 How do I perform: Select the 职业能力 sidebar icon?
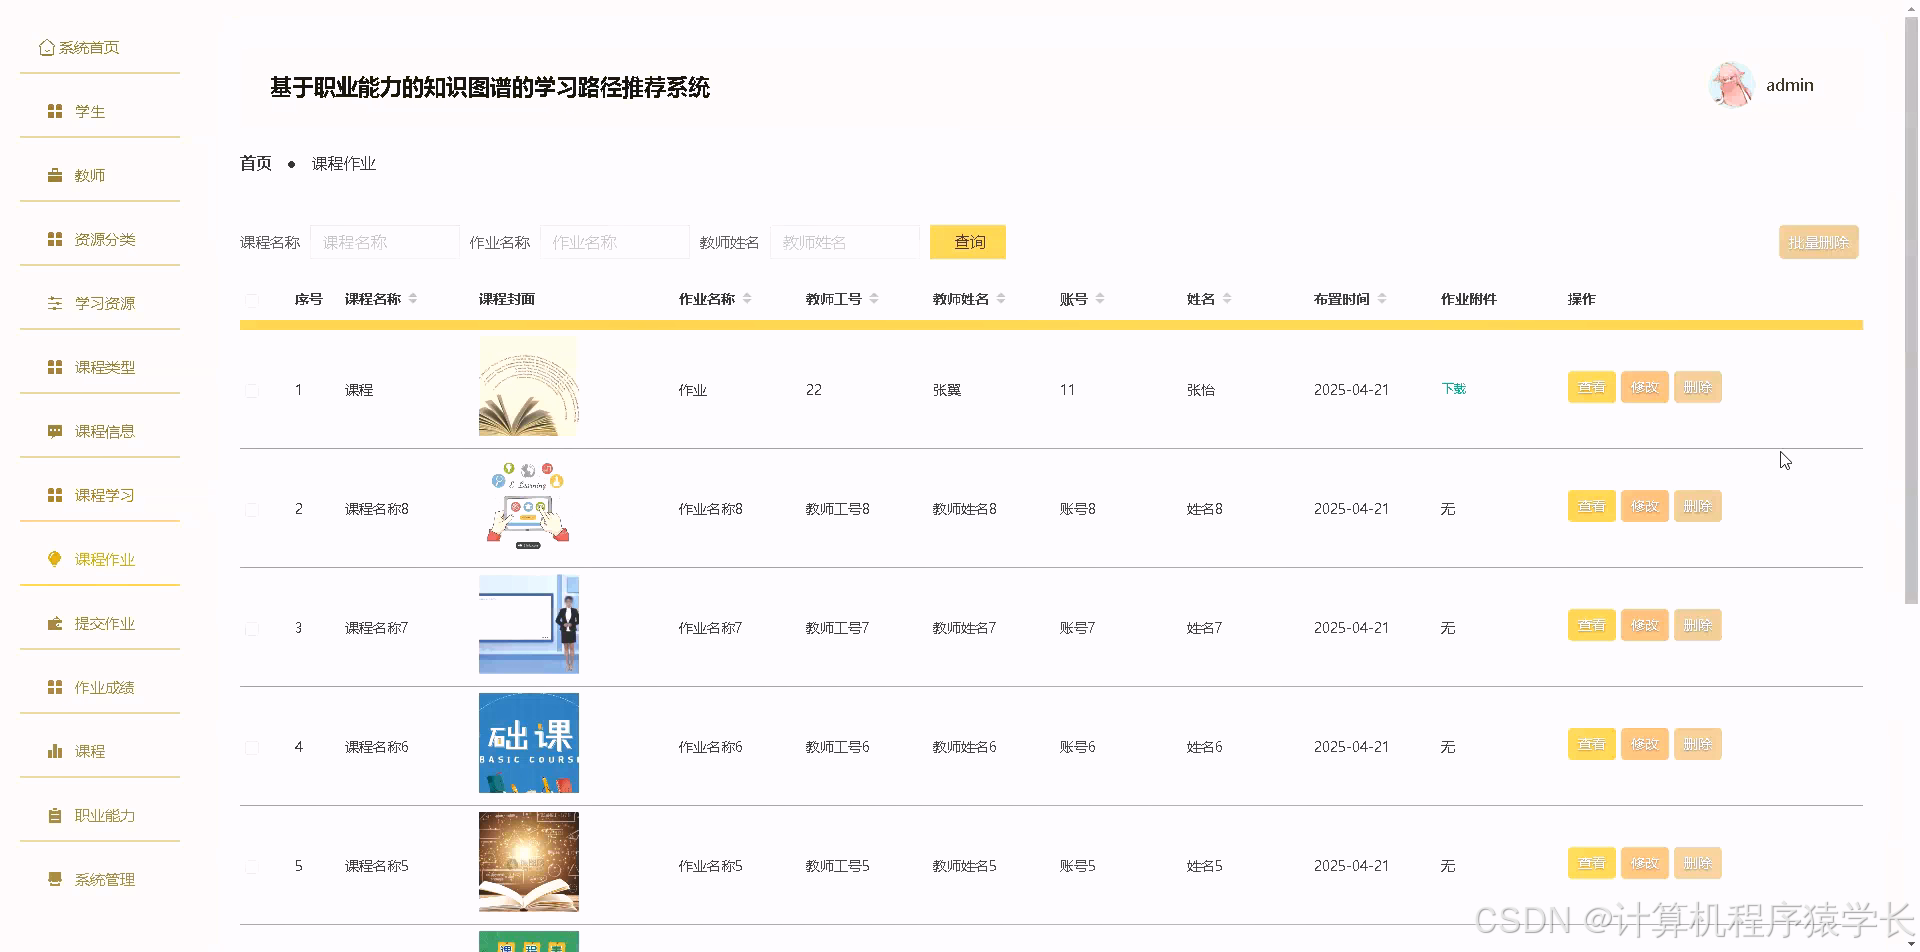pos(55,815)
